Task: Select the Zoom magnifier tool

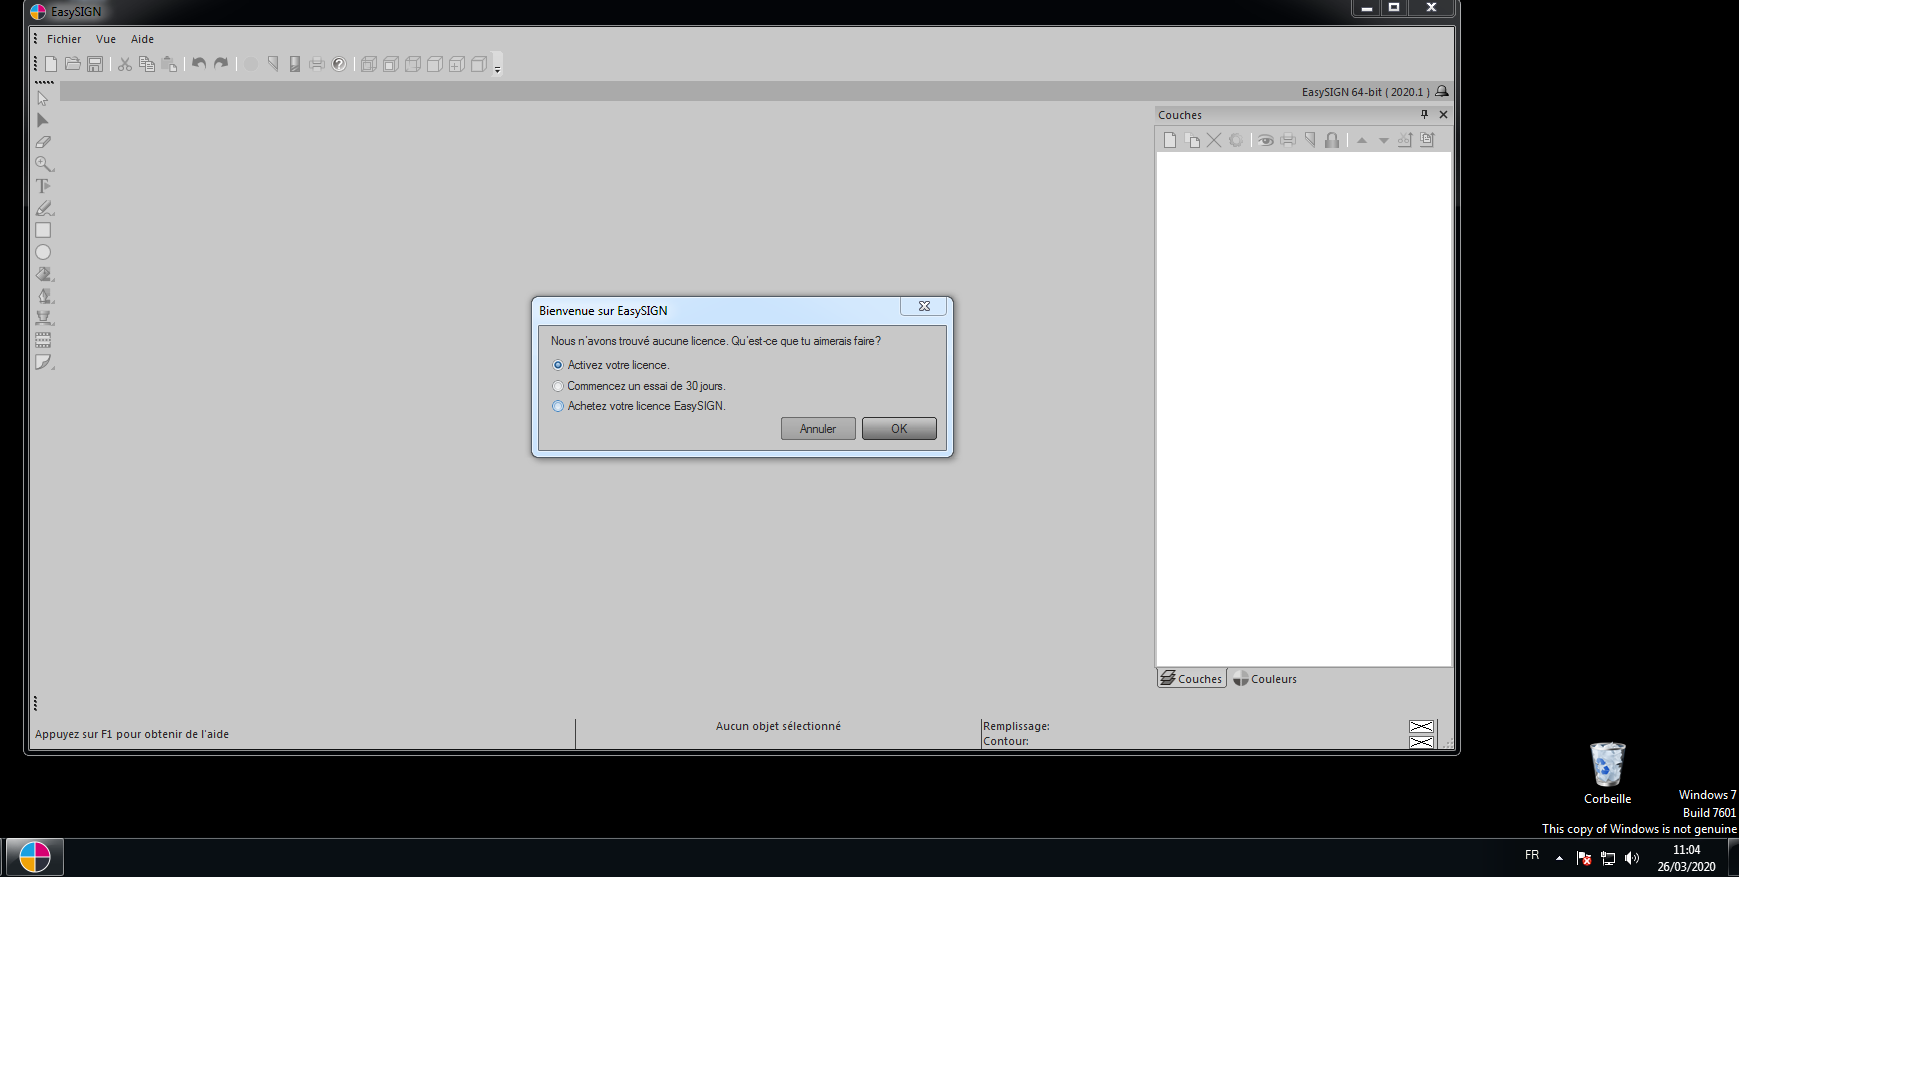Action: point(43,164)
